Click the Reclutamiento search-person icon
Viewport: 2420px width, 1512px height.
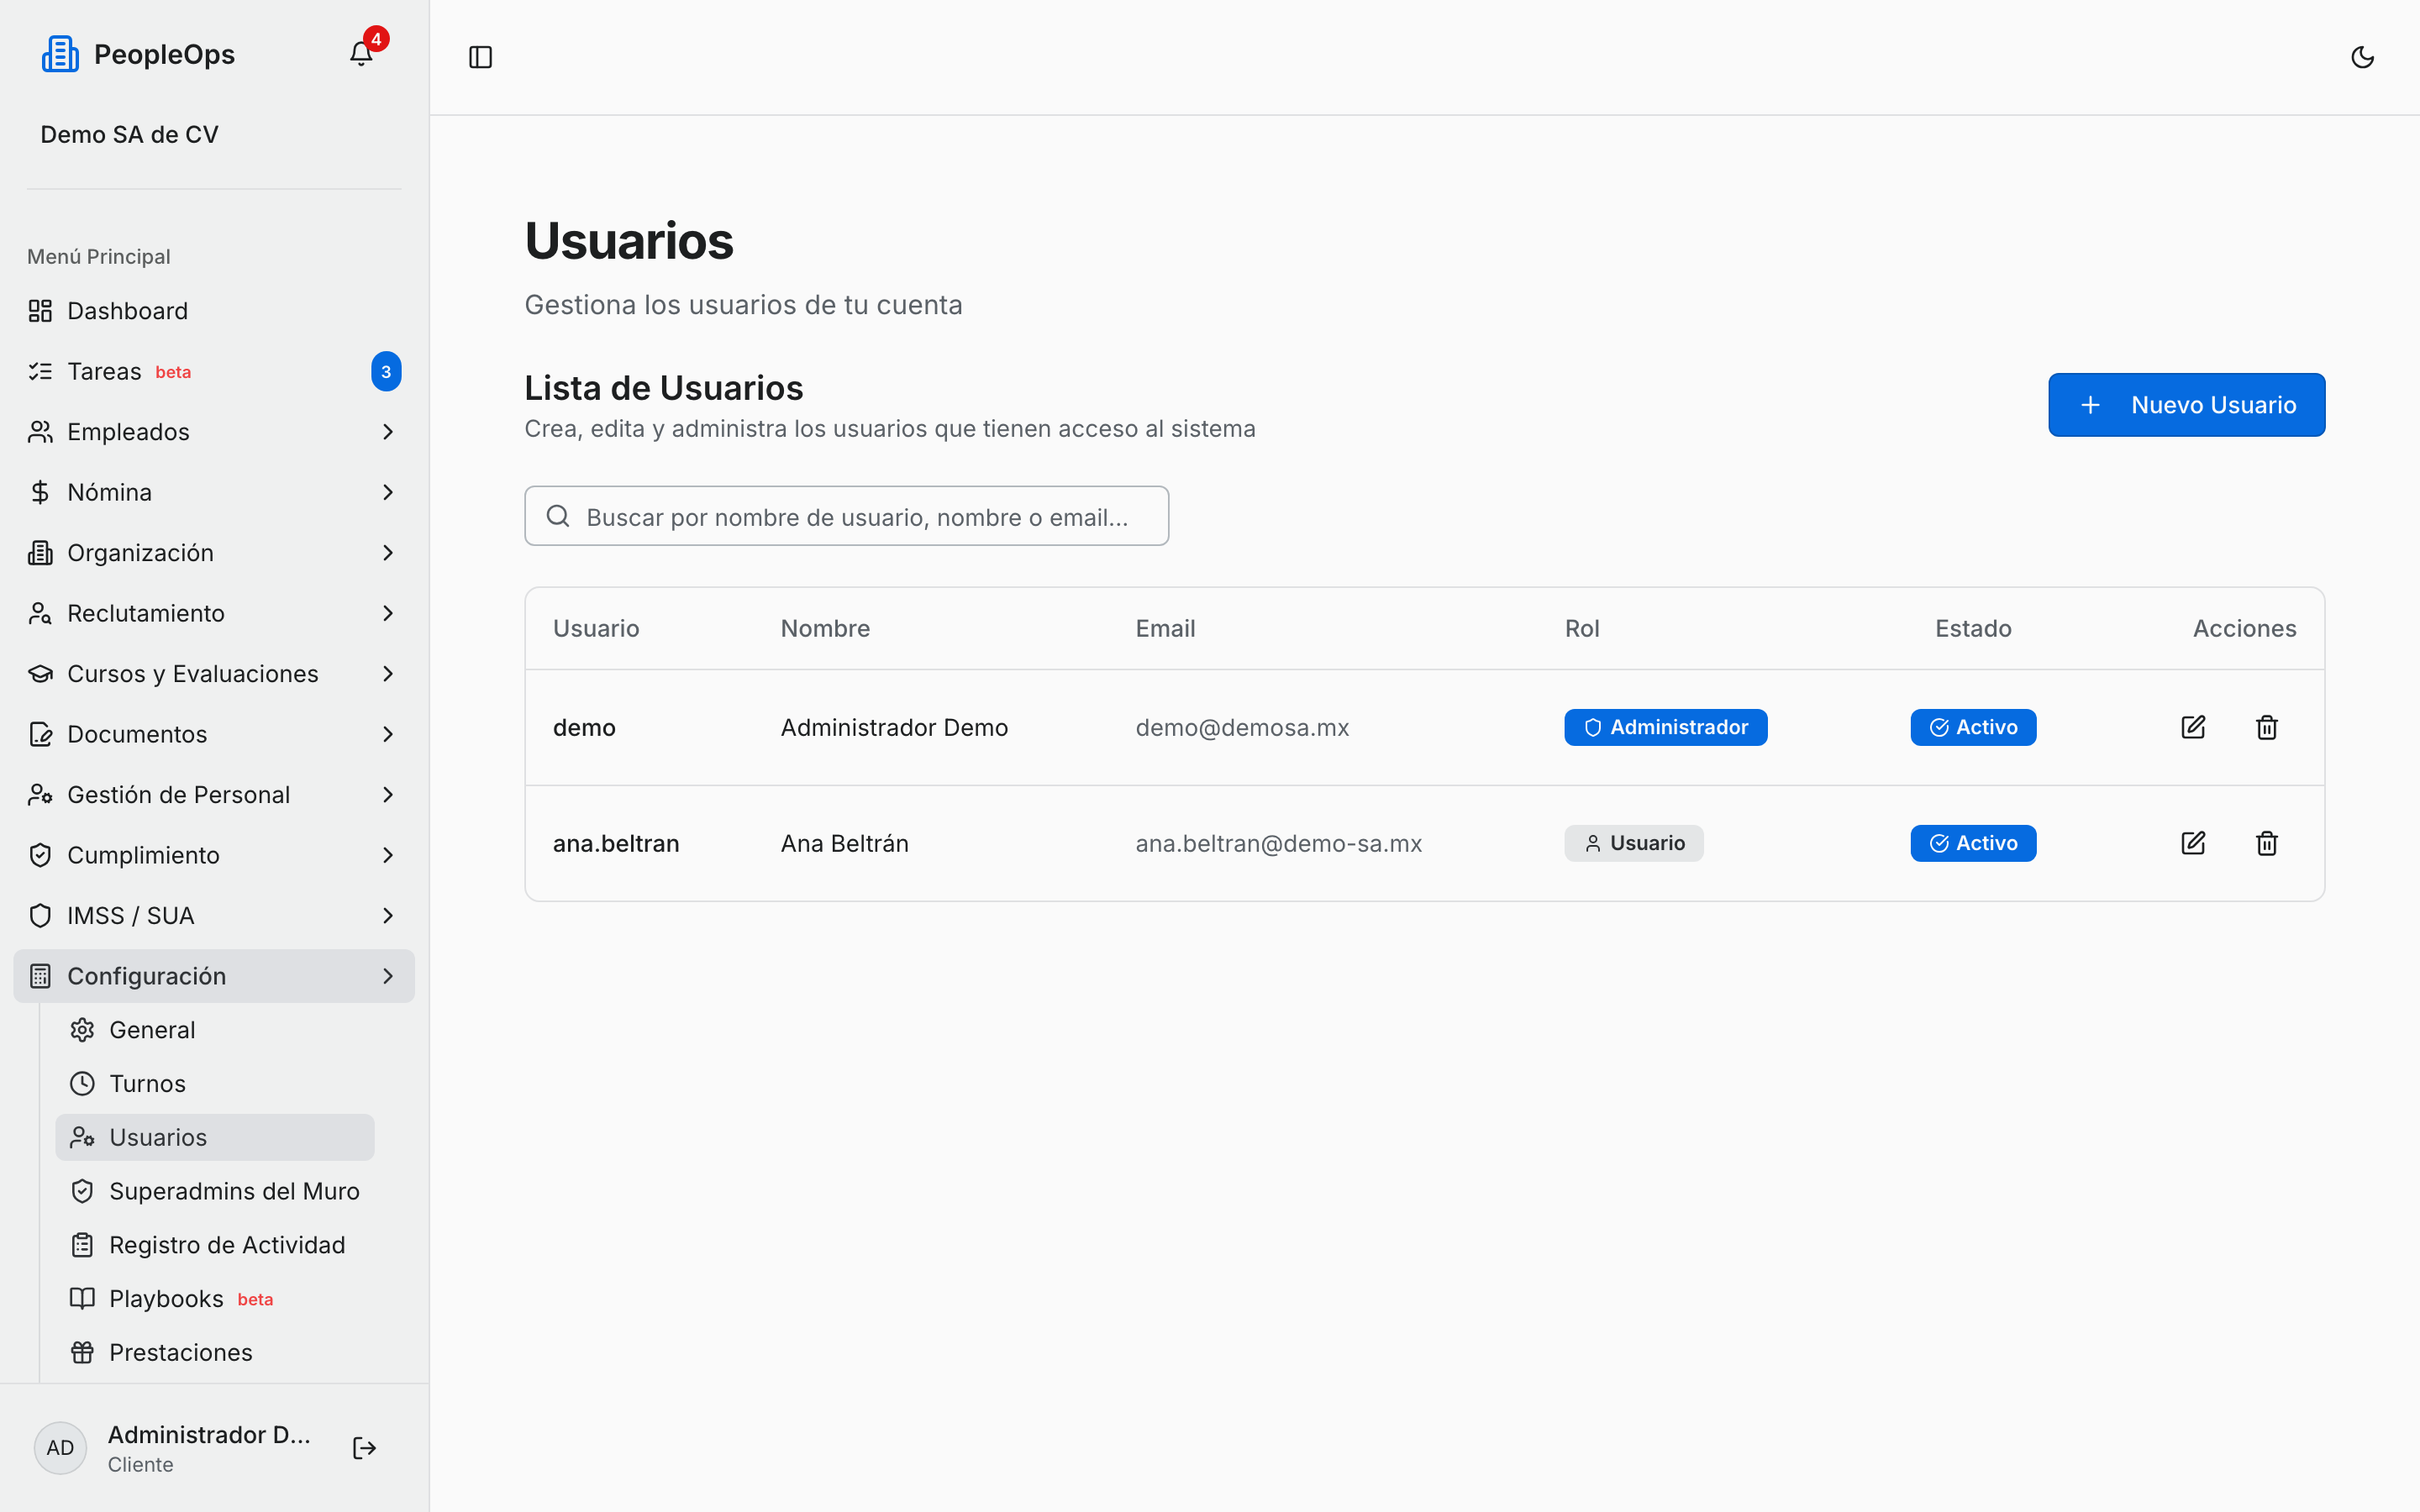click(x=40, y=613)
